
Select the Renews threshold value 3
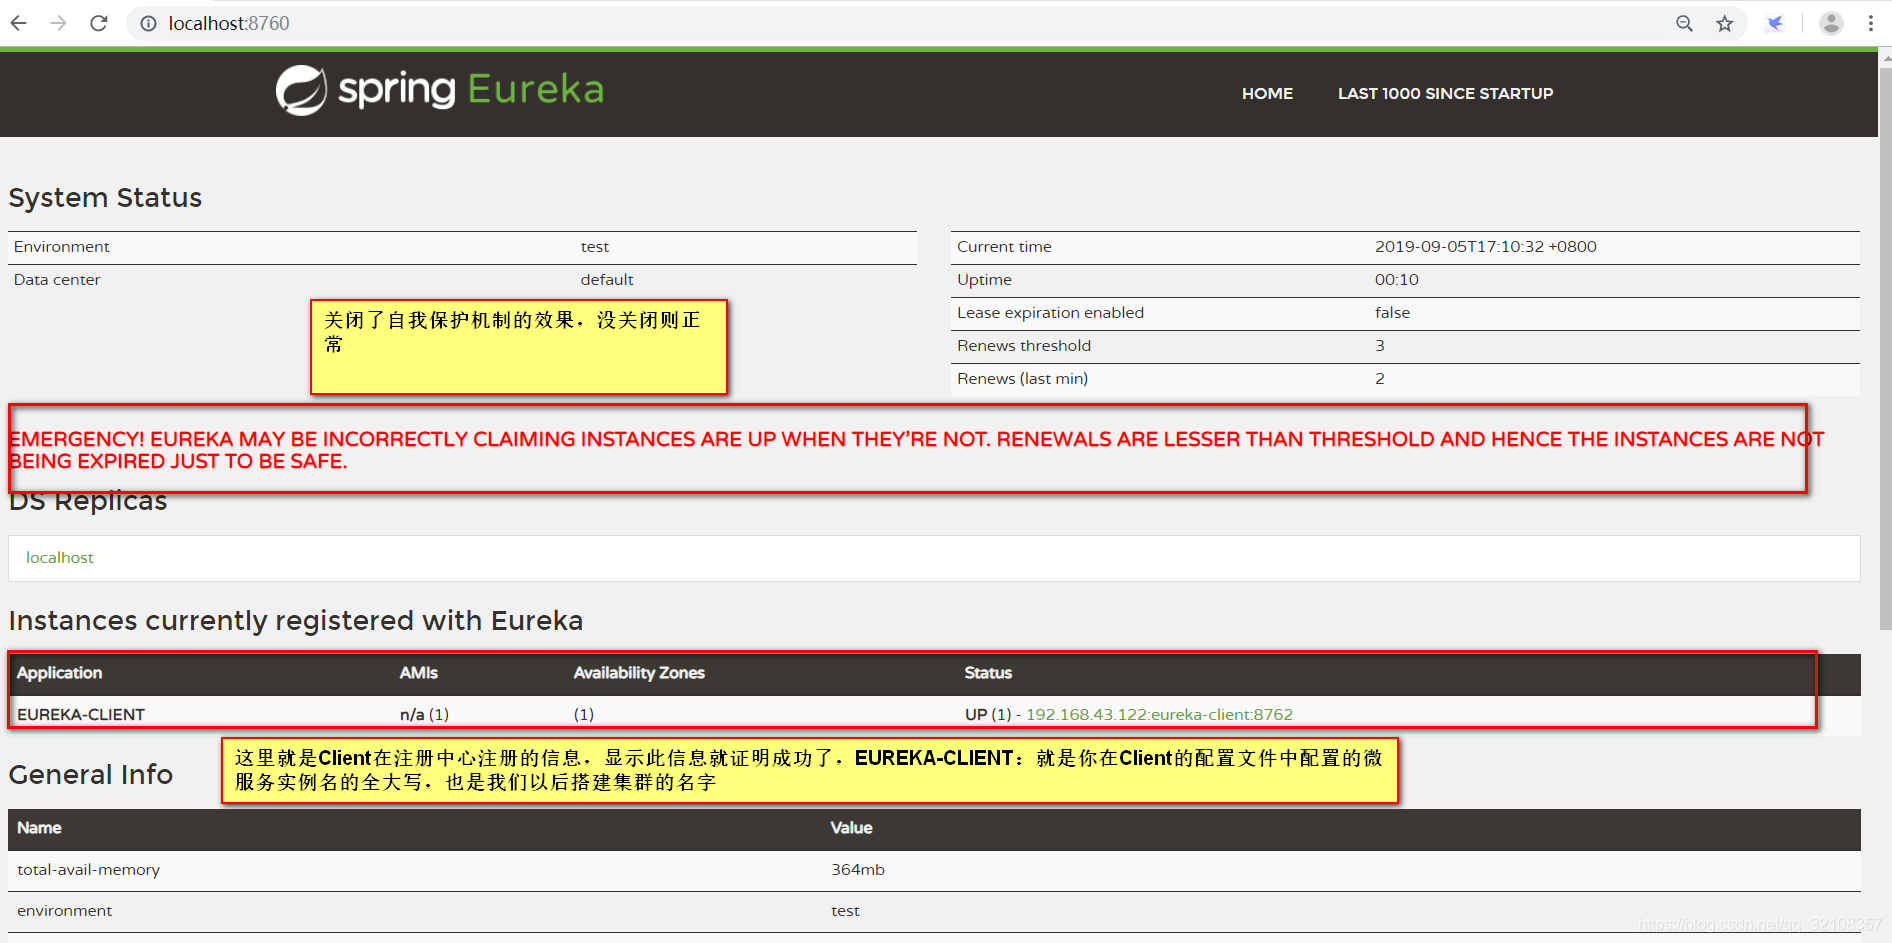click(x=1379, y=346)
